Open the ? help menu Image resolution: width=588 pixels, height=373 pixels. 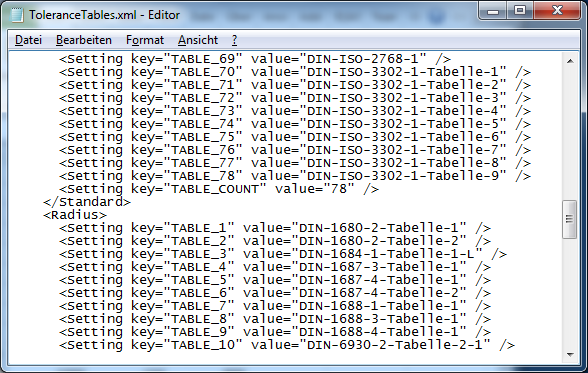point(234,40)
